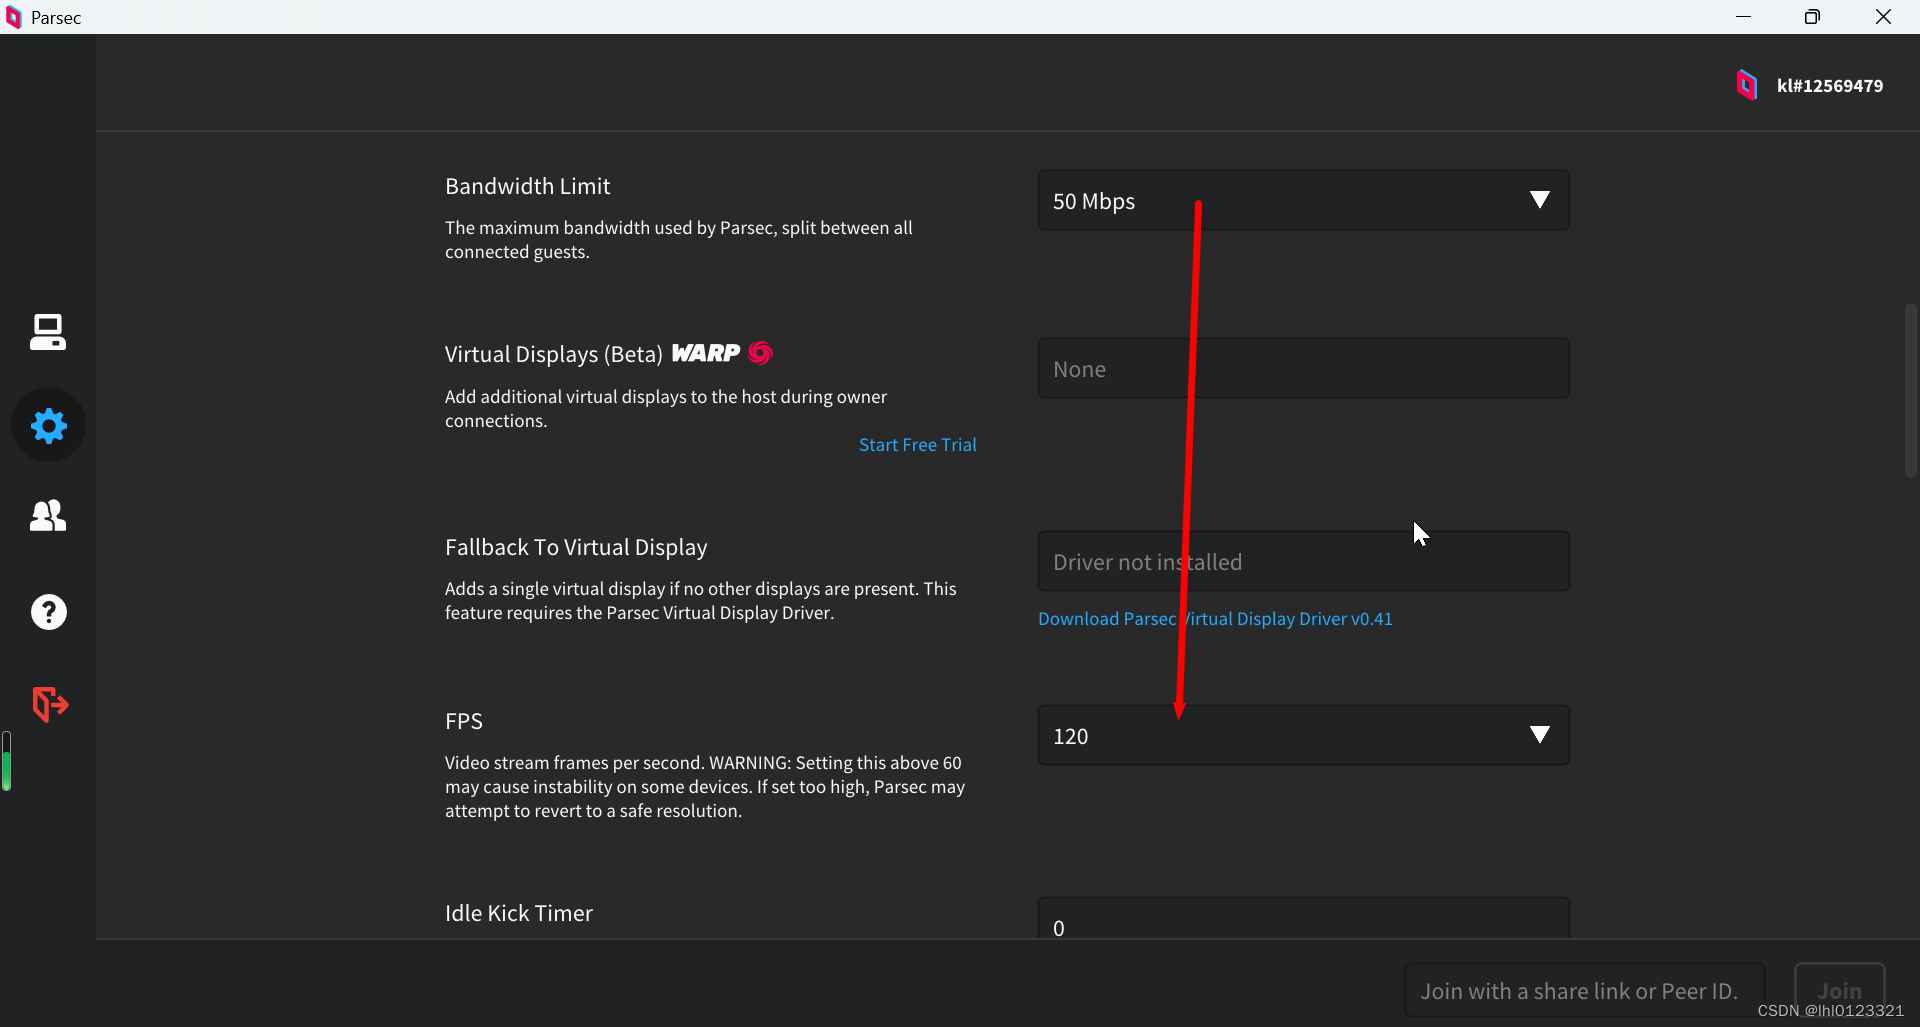Click the Bandwidth Limit heading
This screenshot has width=1920, height=1027.
pos(527,187)
